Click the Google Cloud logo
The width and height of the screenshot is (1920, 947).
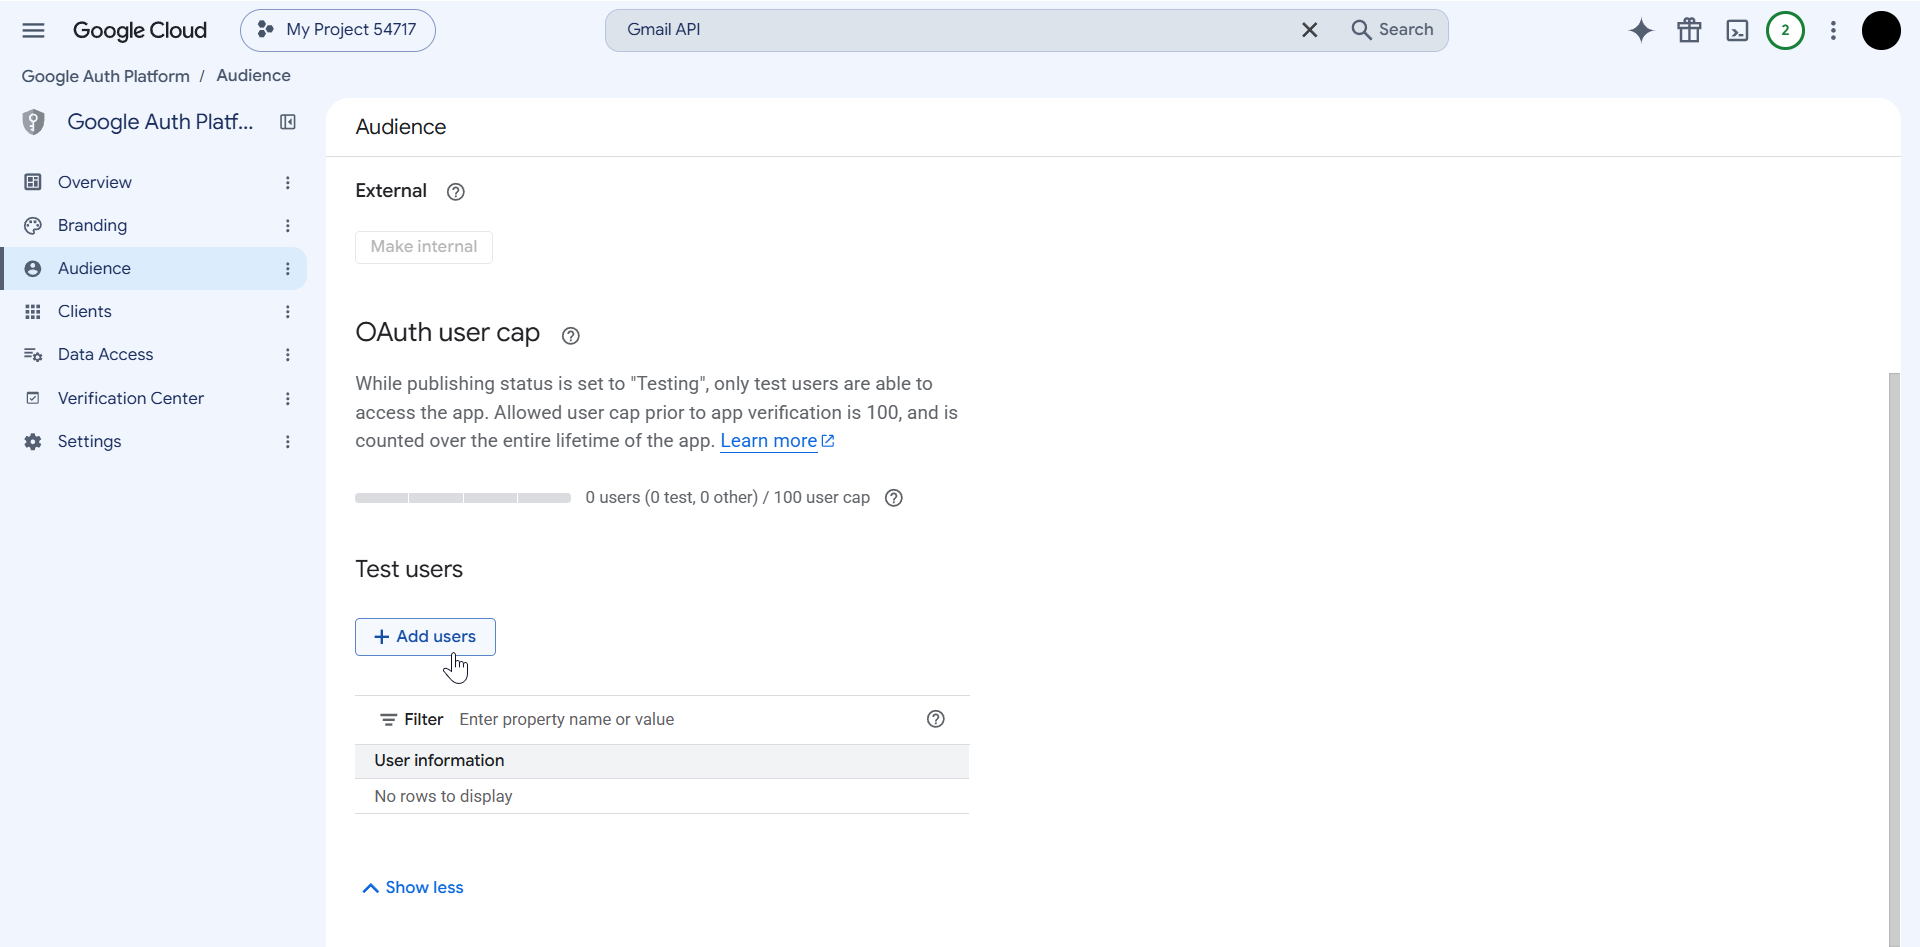click(x=140, y=30)
